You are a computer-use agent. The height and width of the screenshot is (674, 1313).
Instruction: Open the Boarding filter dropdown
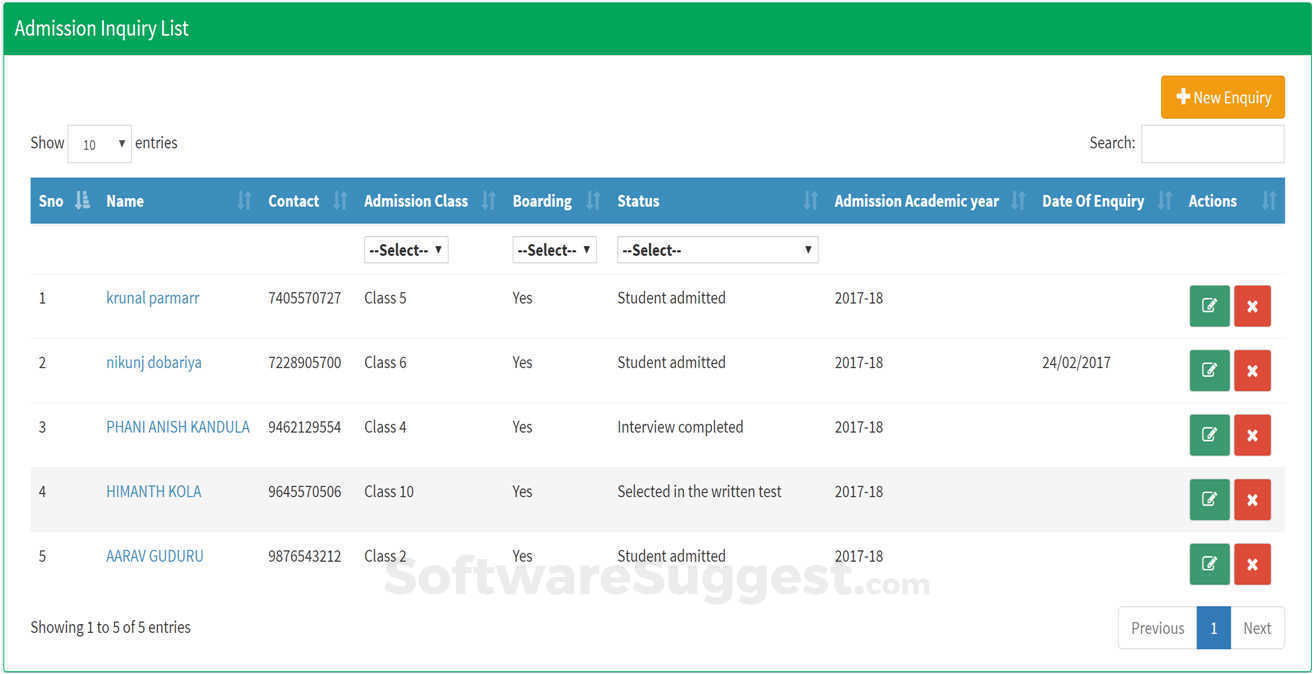(x=554, y=250)
